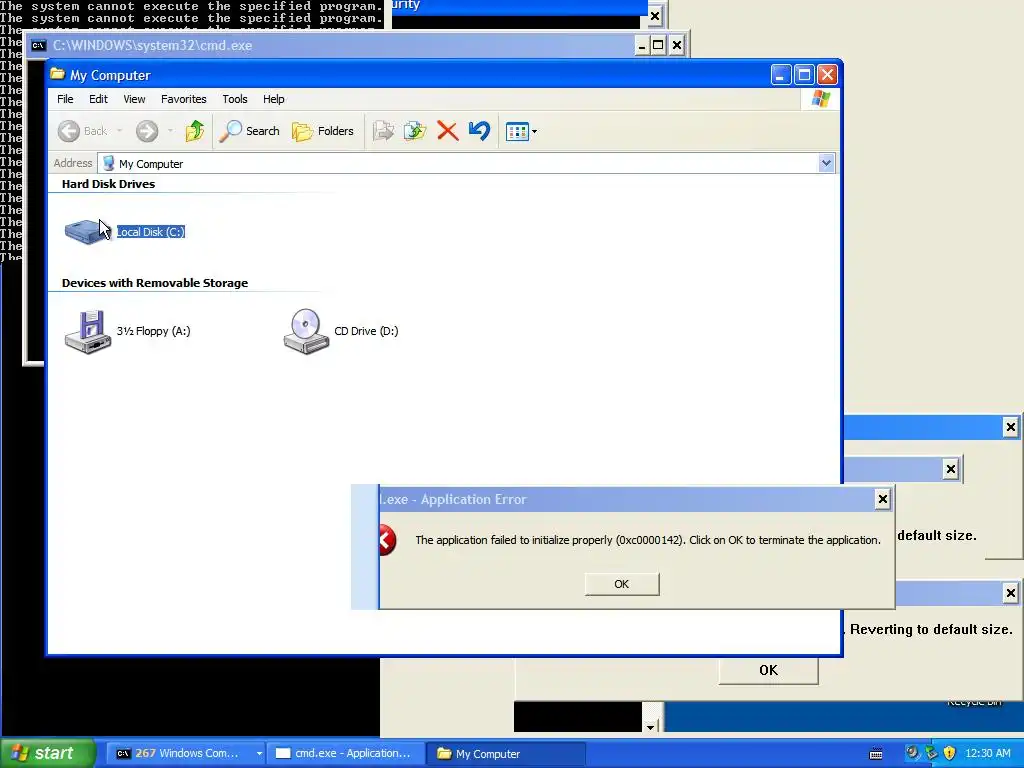1024x768 pixels.
Task: Switch to cmd.exe - Application Error taskbar button
Action: pos(344,754)
